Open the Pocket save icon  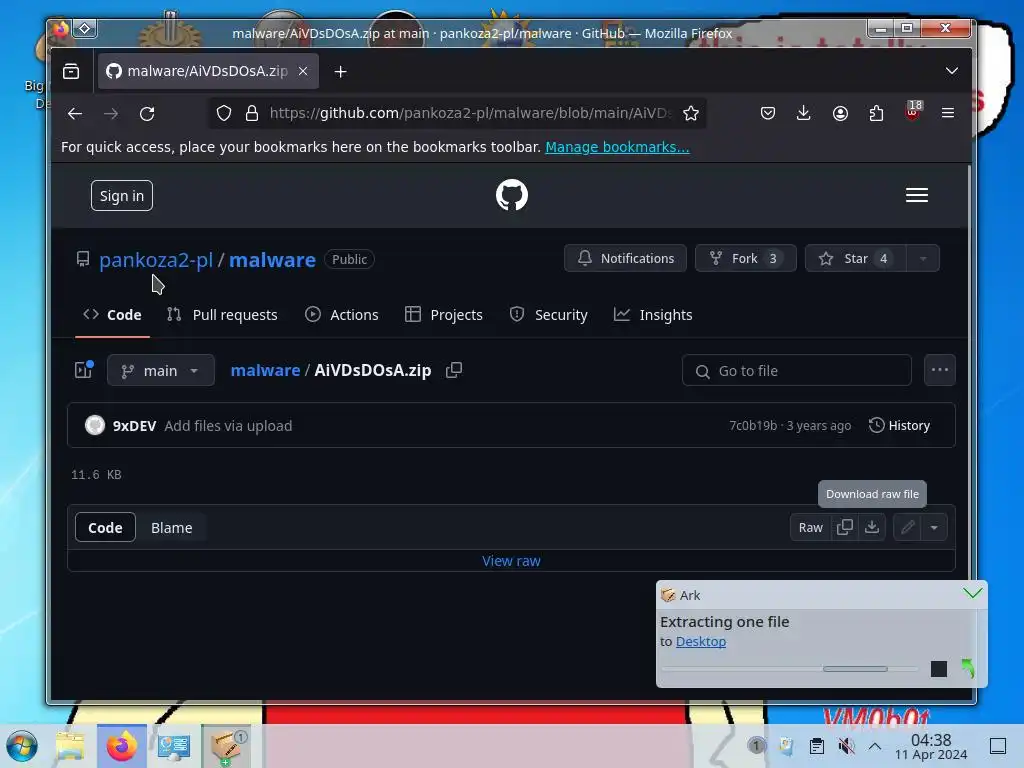tap(768, 113)
